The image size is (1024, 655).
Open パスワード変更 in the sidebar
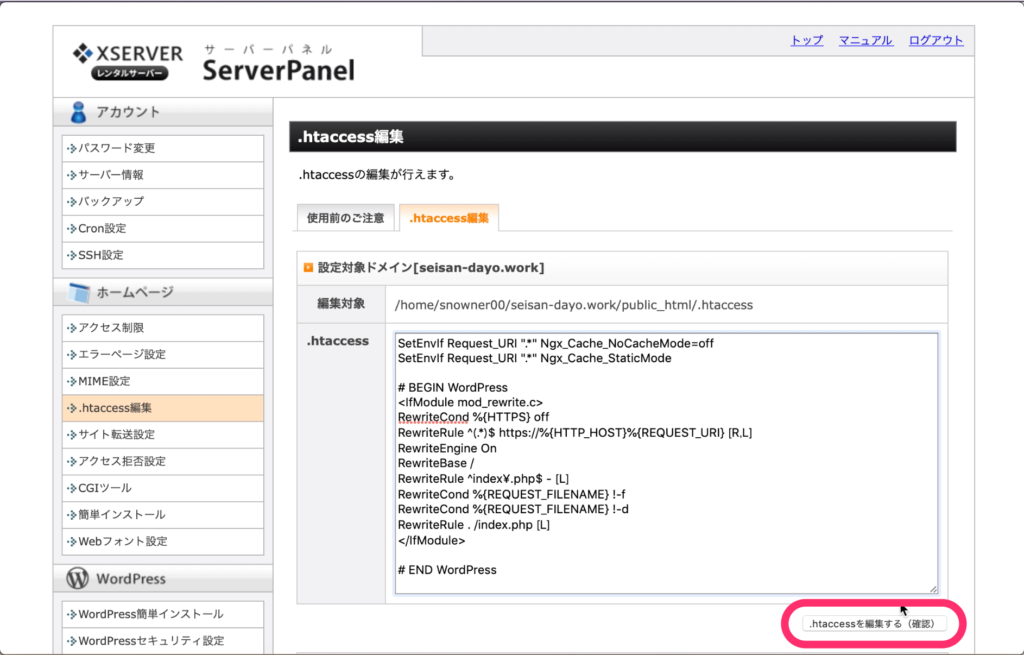tap(116, 148)
